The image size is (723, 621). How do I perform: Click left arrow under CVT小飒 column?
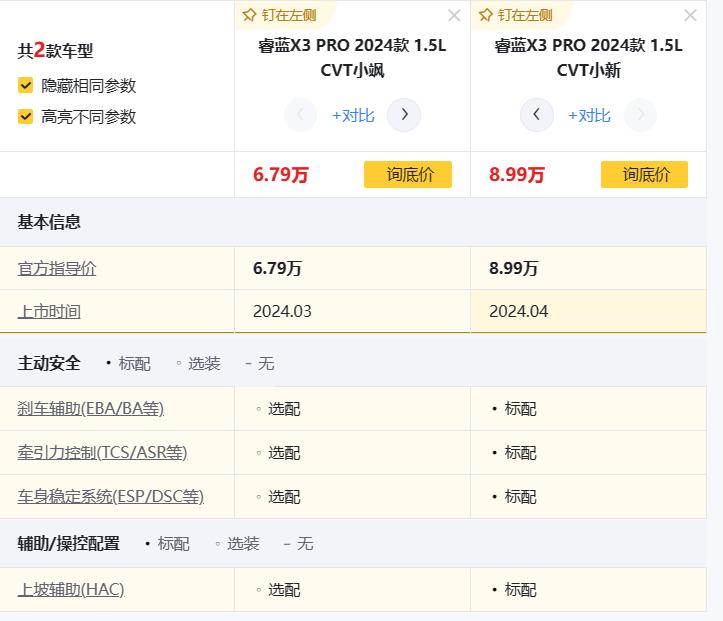(301, 114)
